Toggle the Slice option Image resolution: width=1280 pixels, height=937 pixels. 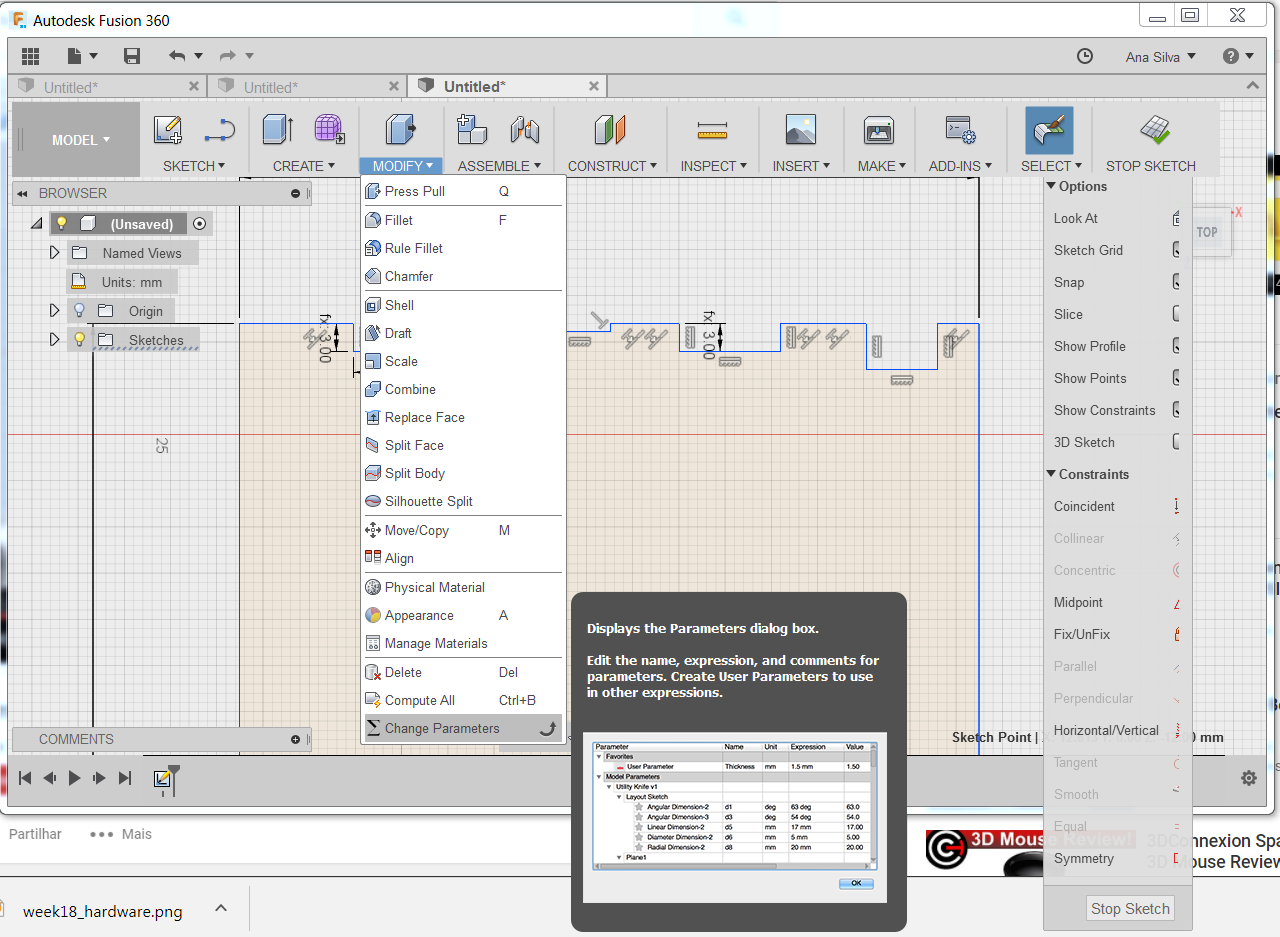click(x=1176, y=314)
